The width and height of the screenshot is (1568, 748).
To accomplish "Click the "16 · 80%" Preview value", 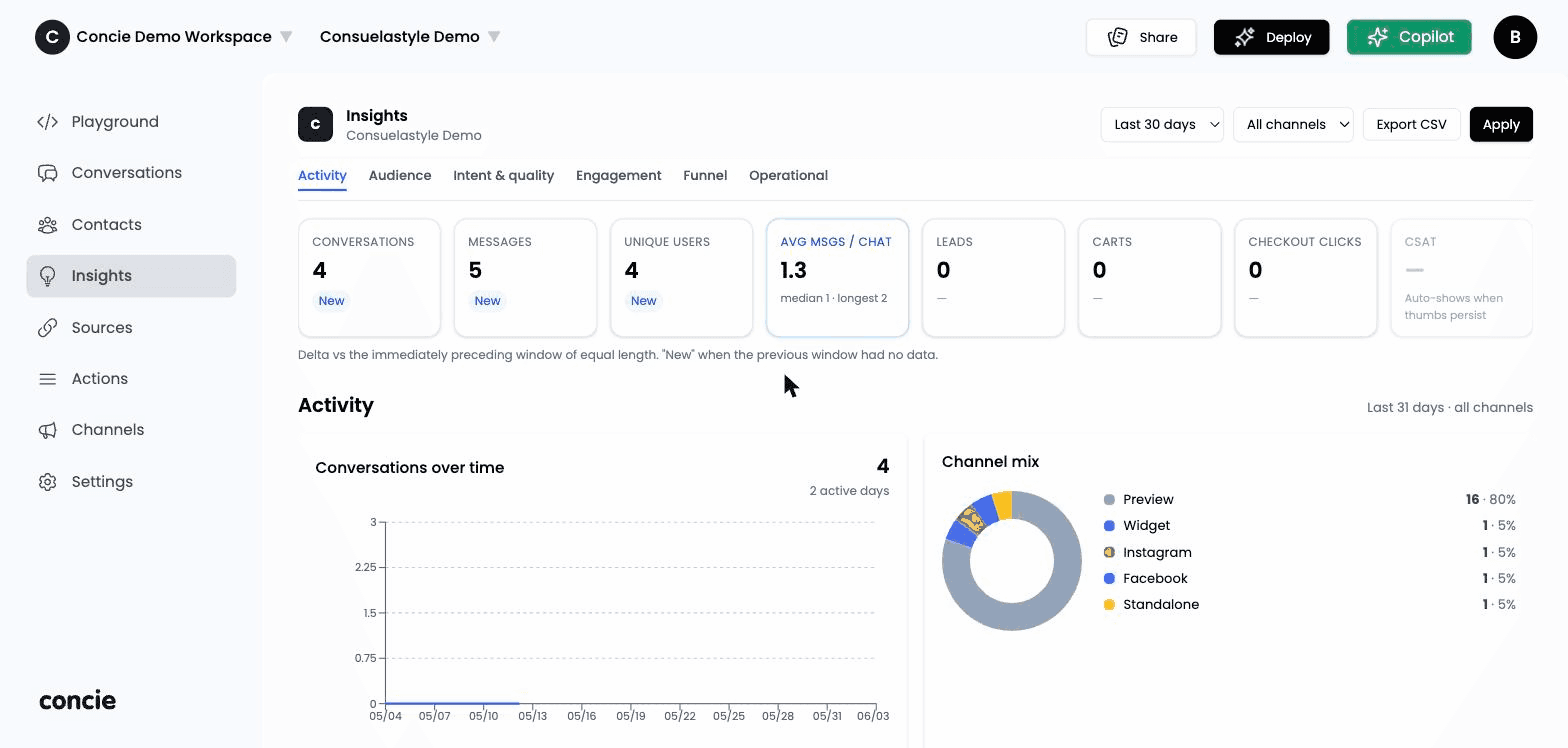I will (1491, 499).
